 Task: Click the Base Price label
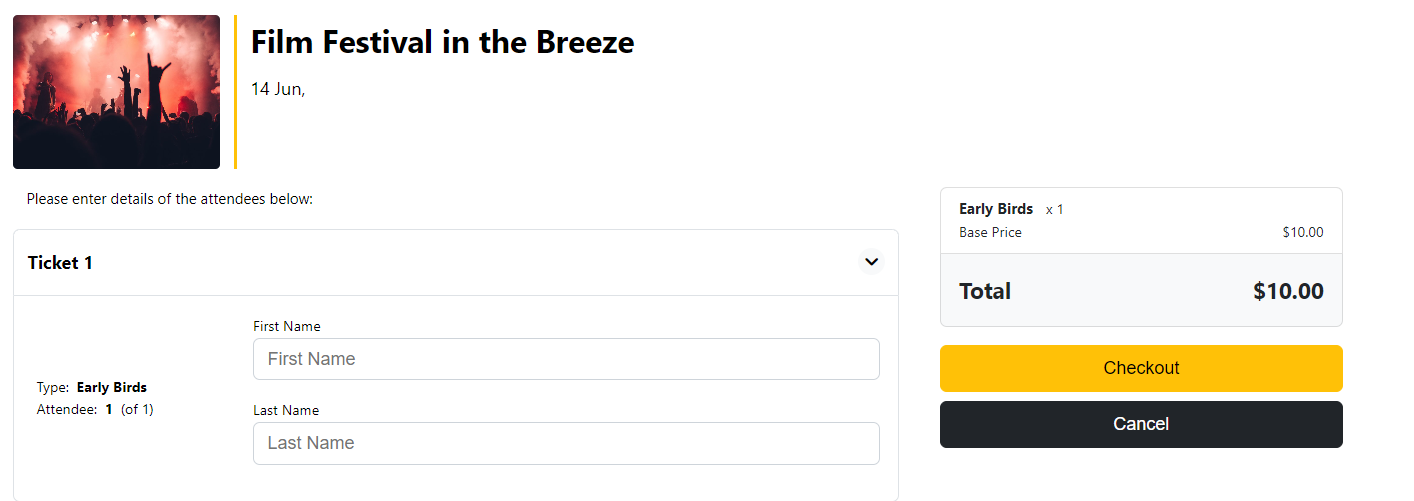tap(990, 233)
